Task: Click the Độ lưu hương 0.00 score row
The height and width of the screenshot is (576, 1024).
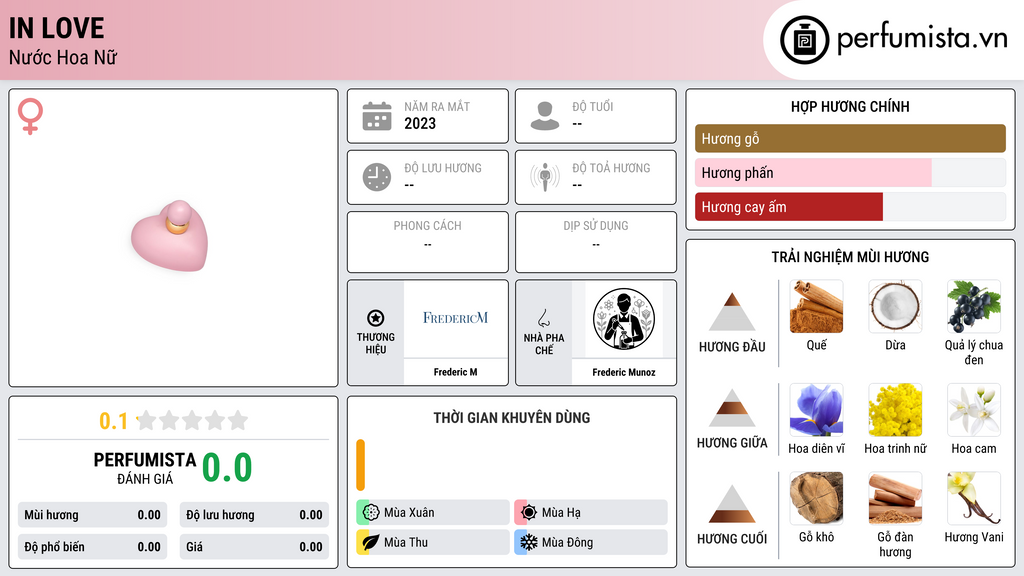Action: coord(254,515)
